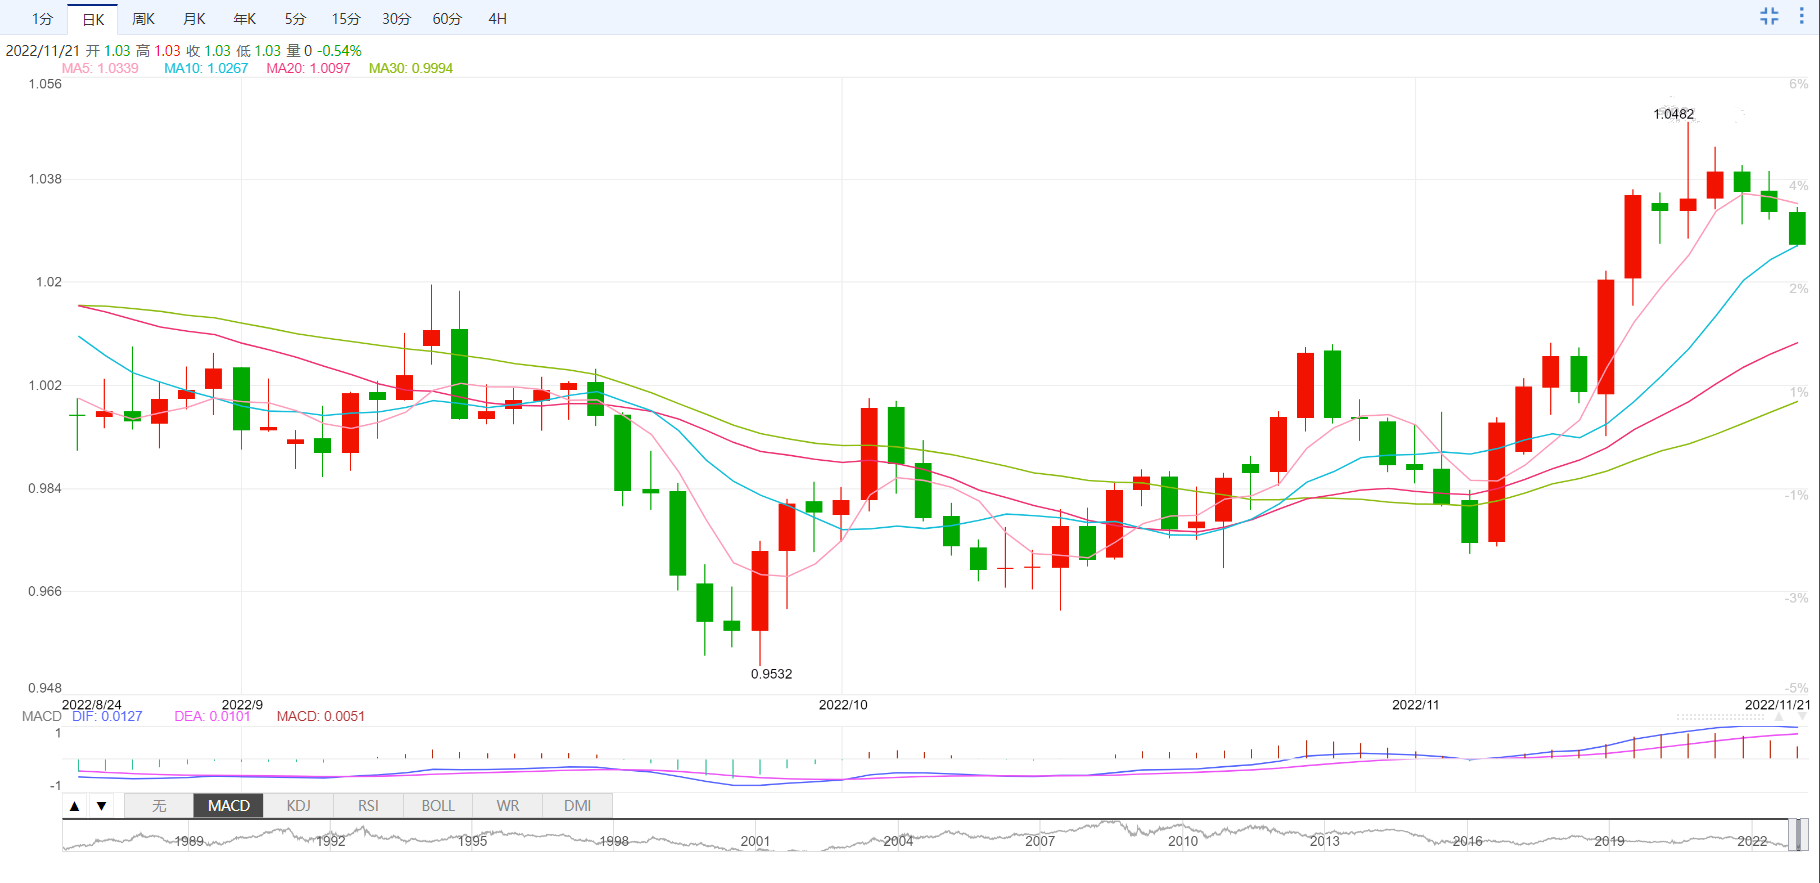Switch indicator to KDJ

click(x=298, y=806)
